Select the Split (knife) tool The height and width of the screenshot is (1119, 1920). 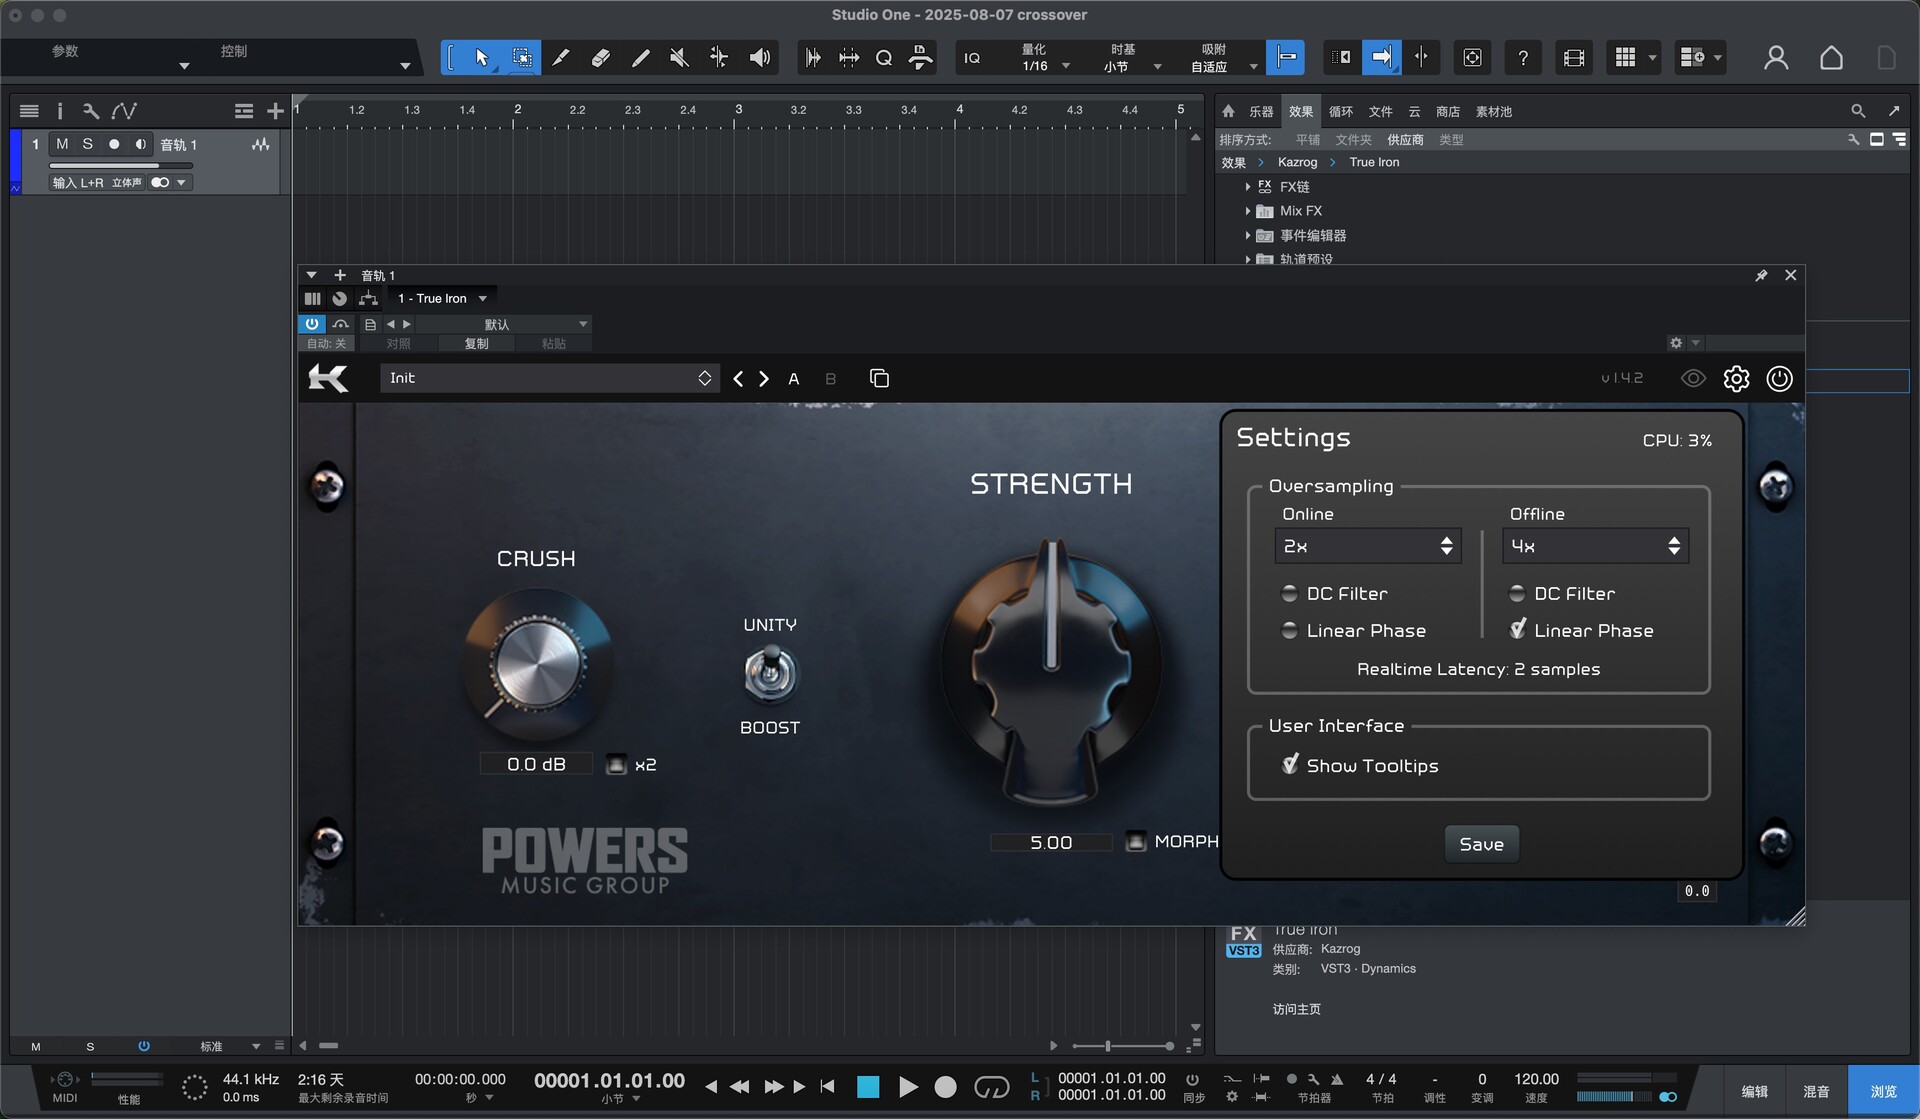coord(561,58)
